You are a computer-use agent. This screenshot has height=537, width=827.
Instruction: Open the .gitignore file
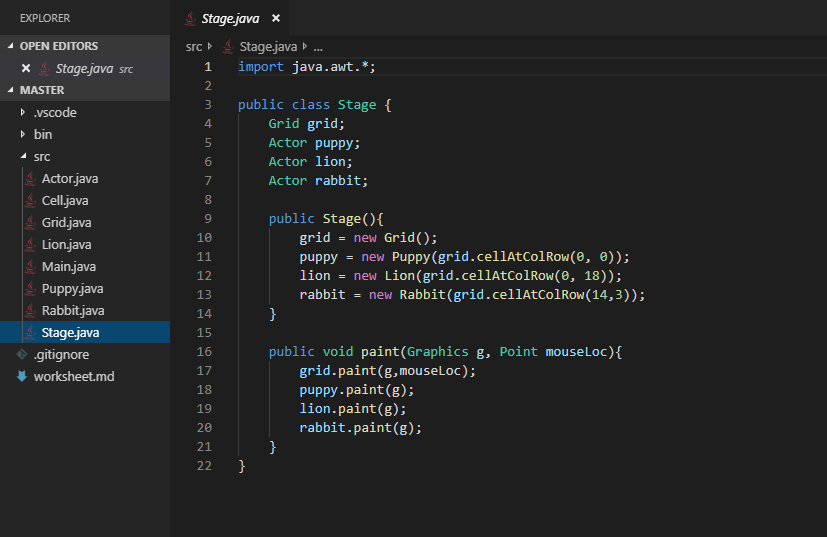[61, 354]
